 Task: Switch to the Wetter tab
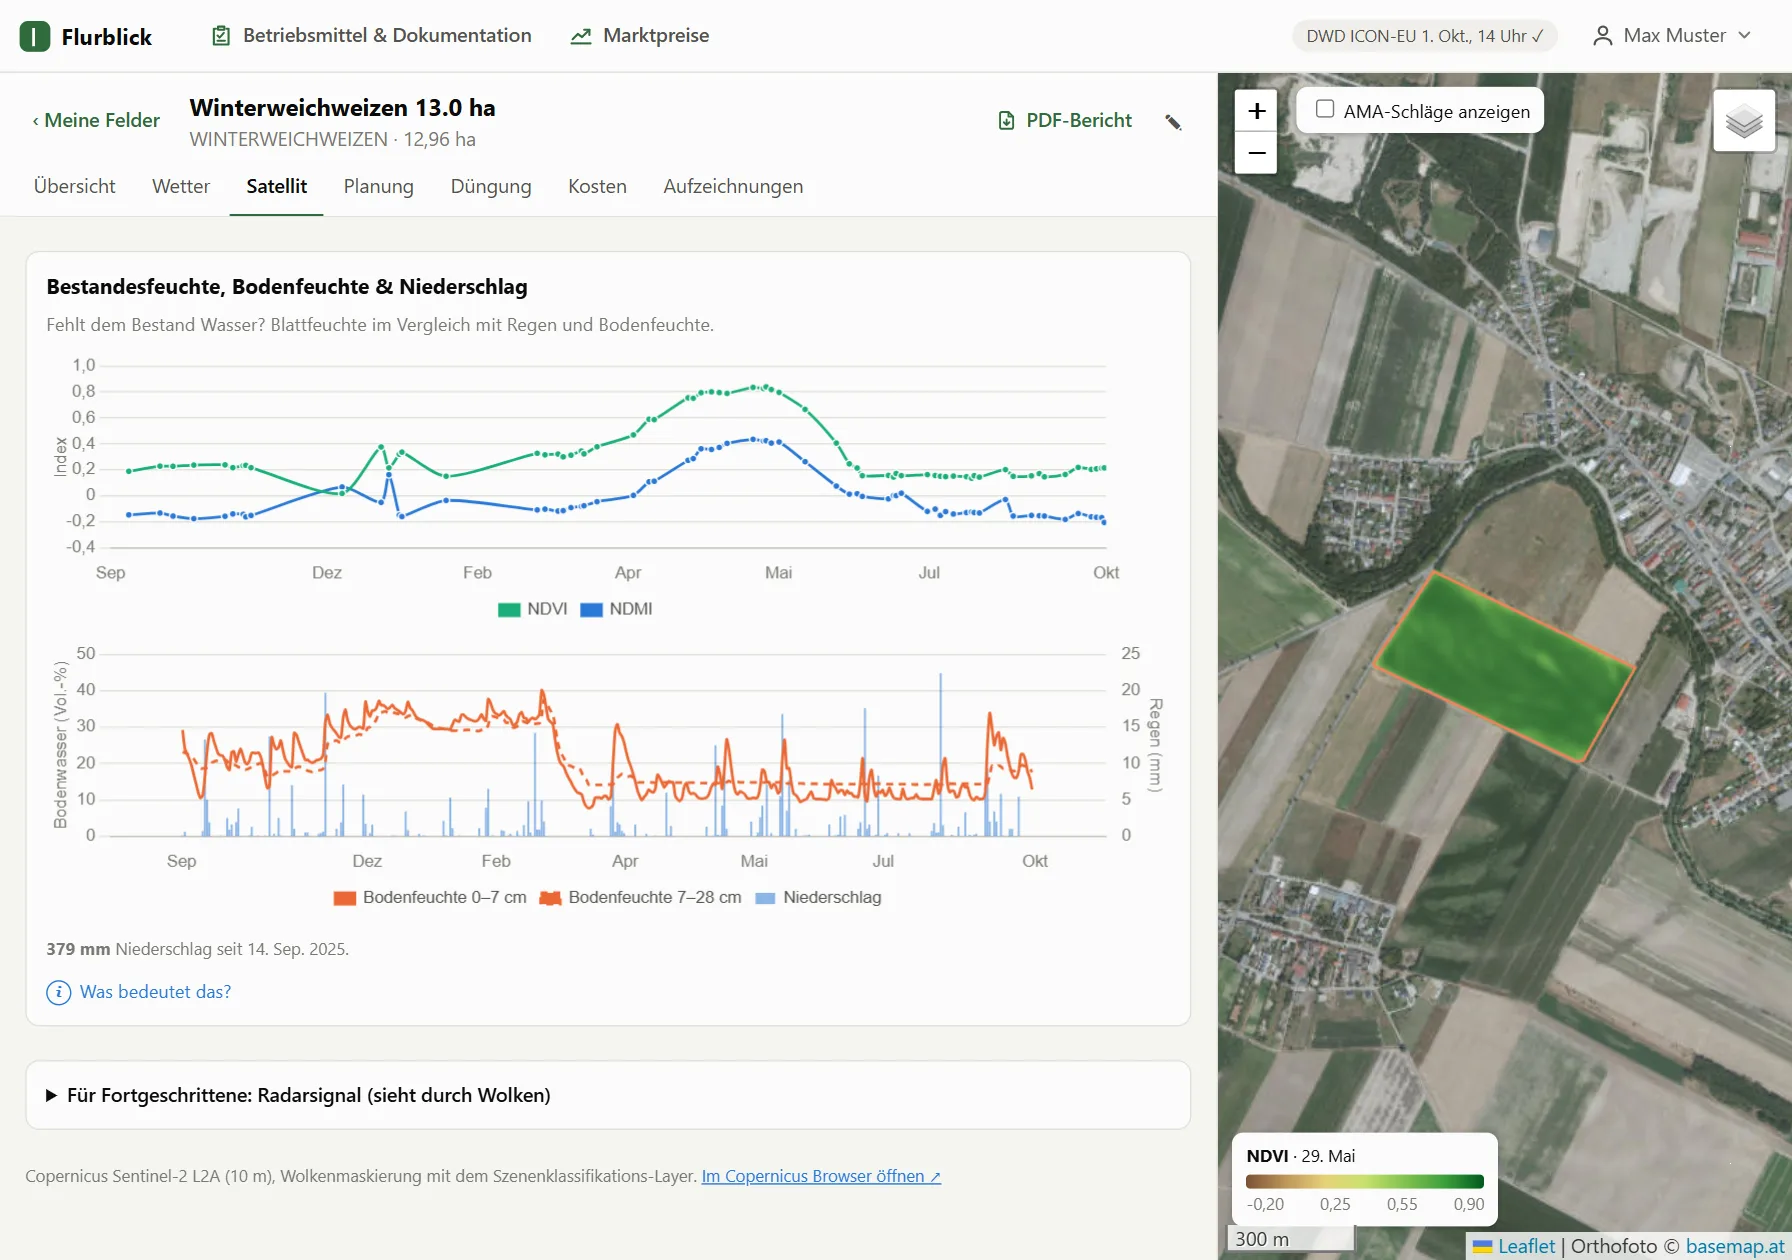(181, 187)
